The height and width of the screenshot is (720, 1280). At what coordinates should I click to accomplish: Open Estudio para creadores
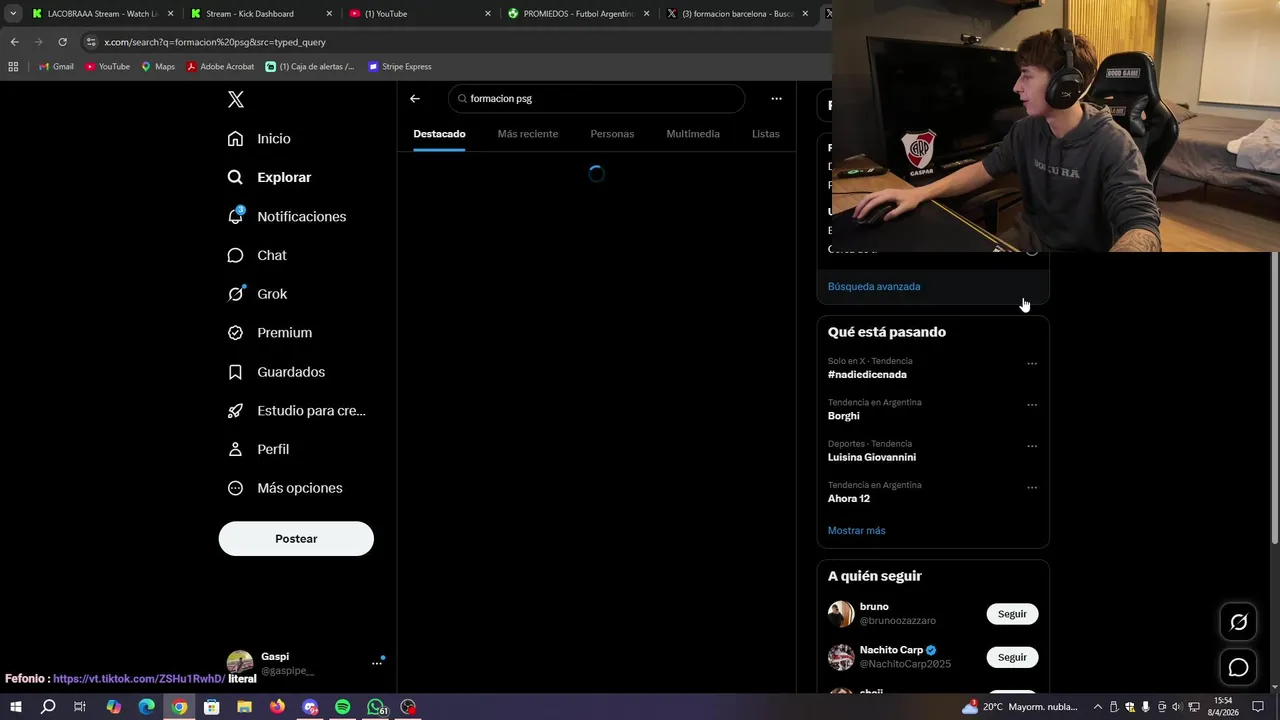pyautogui.click(x=296, y=411)
